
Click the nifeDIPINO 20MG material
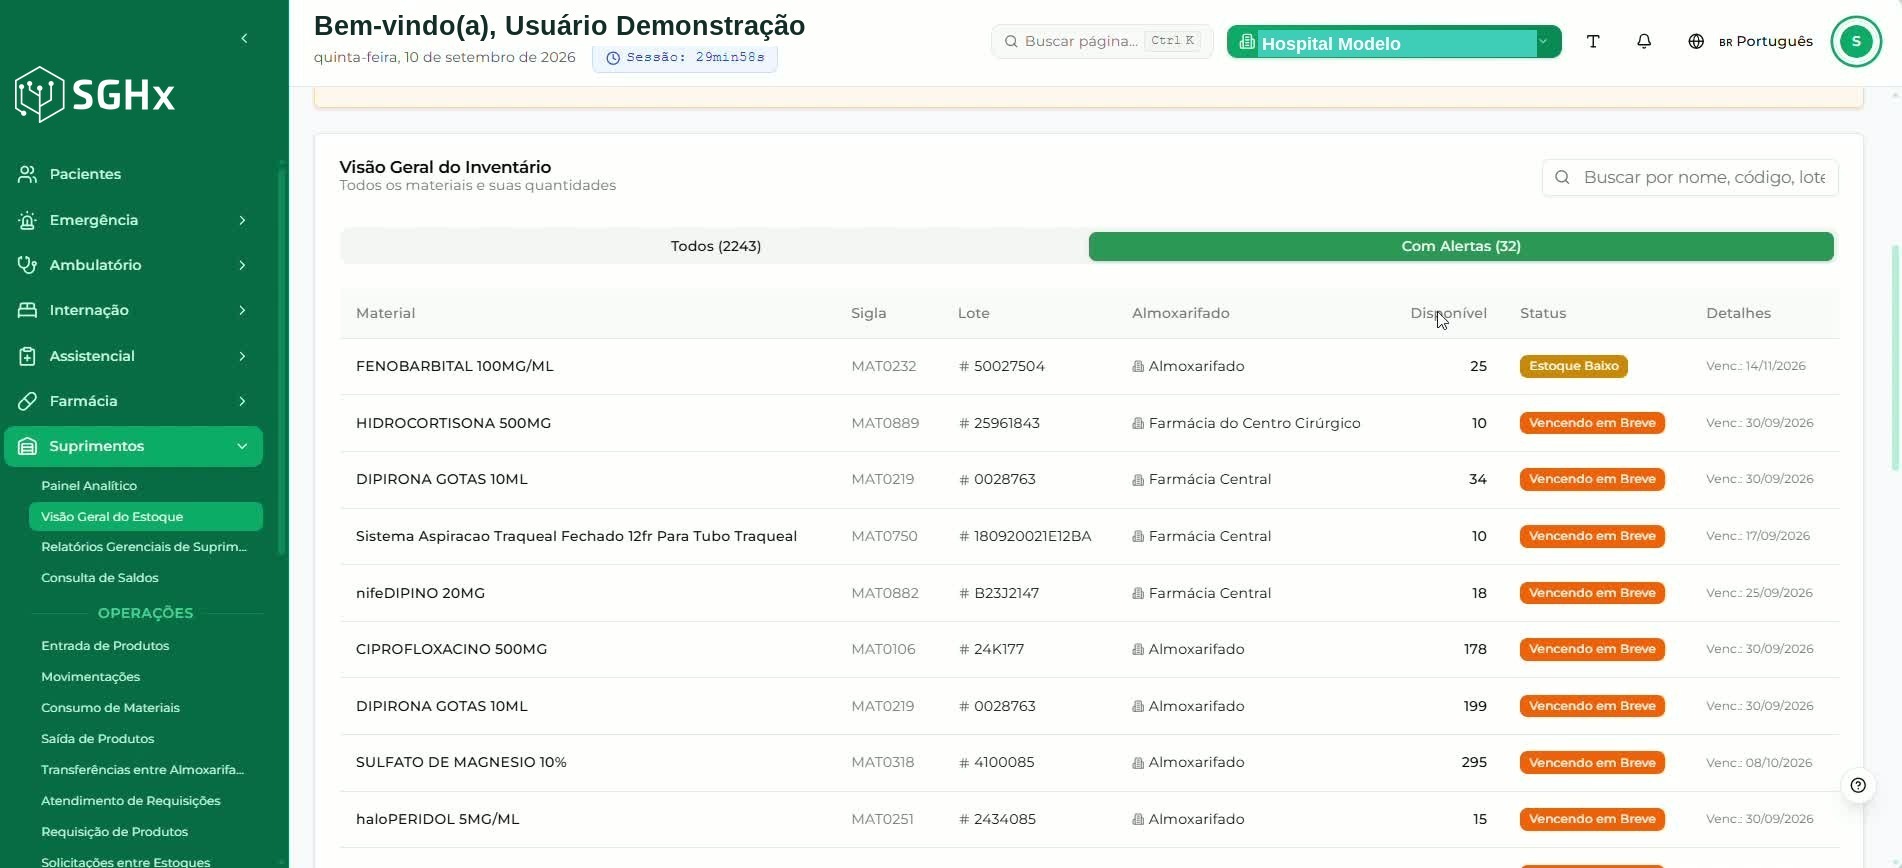[x=420, y=593]
